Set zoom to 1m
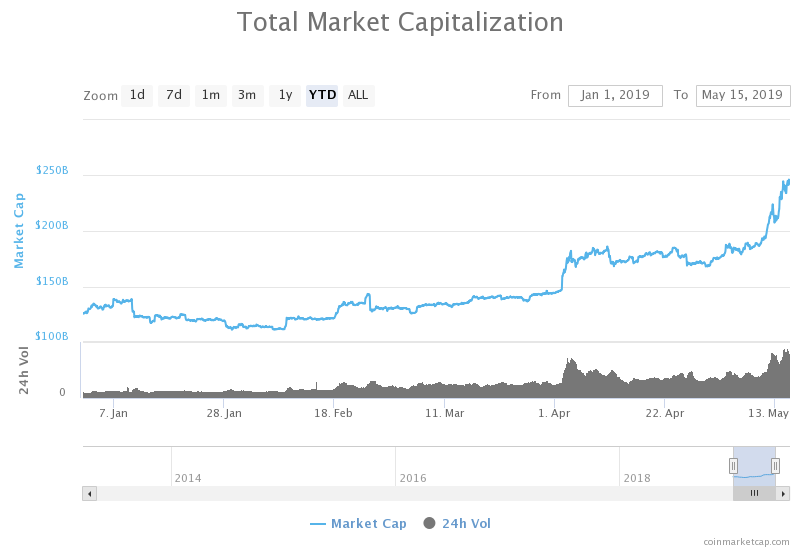 (x=210, y=95)
